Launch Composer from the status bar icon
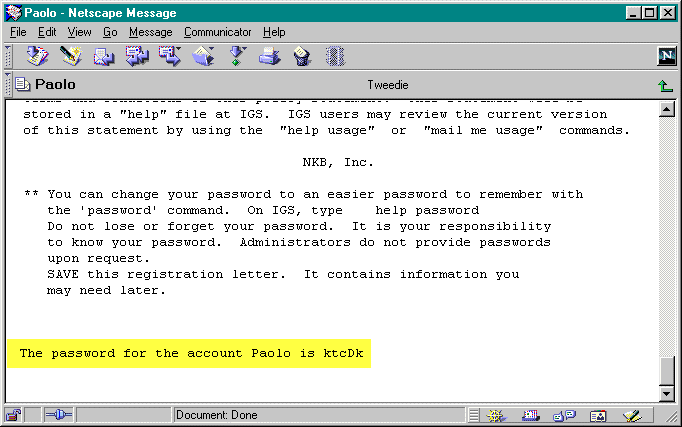 tap(632, 416)
